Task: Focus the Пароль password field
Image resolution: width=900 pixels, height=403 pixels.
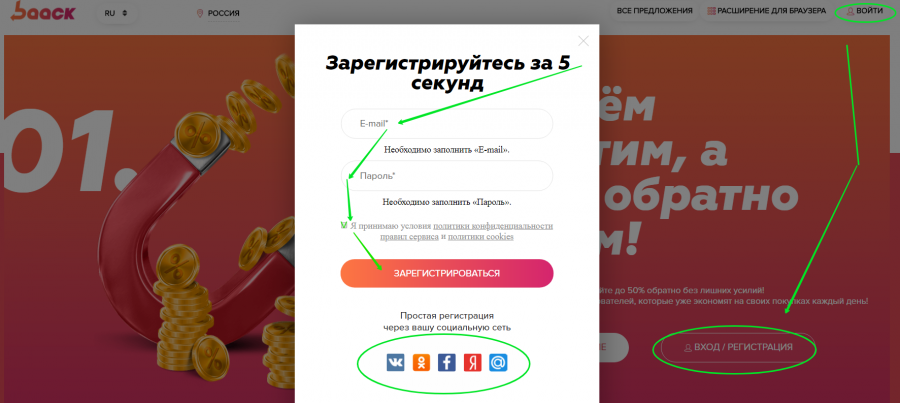Action: (x=447, y=176)
